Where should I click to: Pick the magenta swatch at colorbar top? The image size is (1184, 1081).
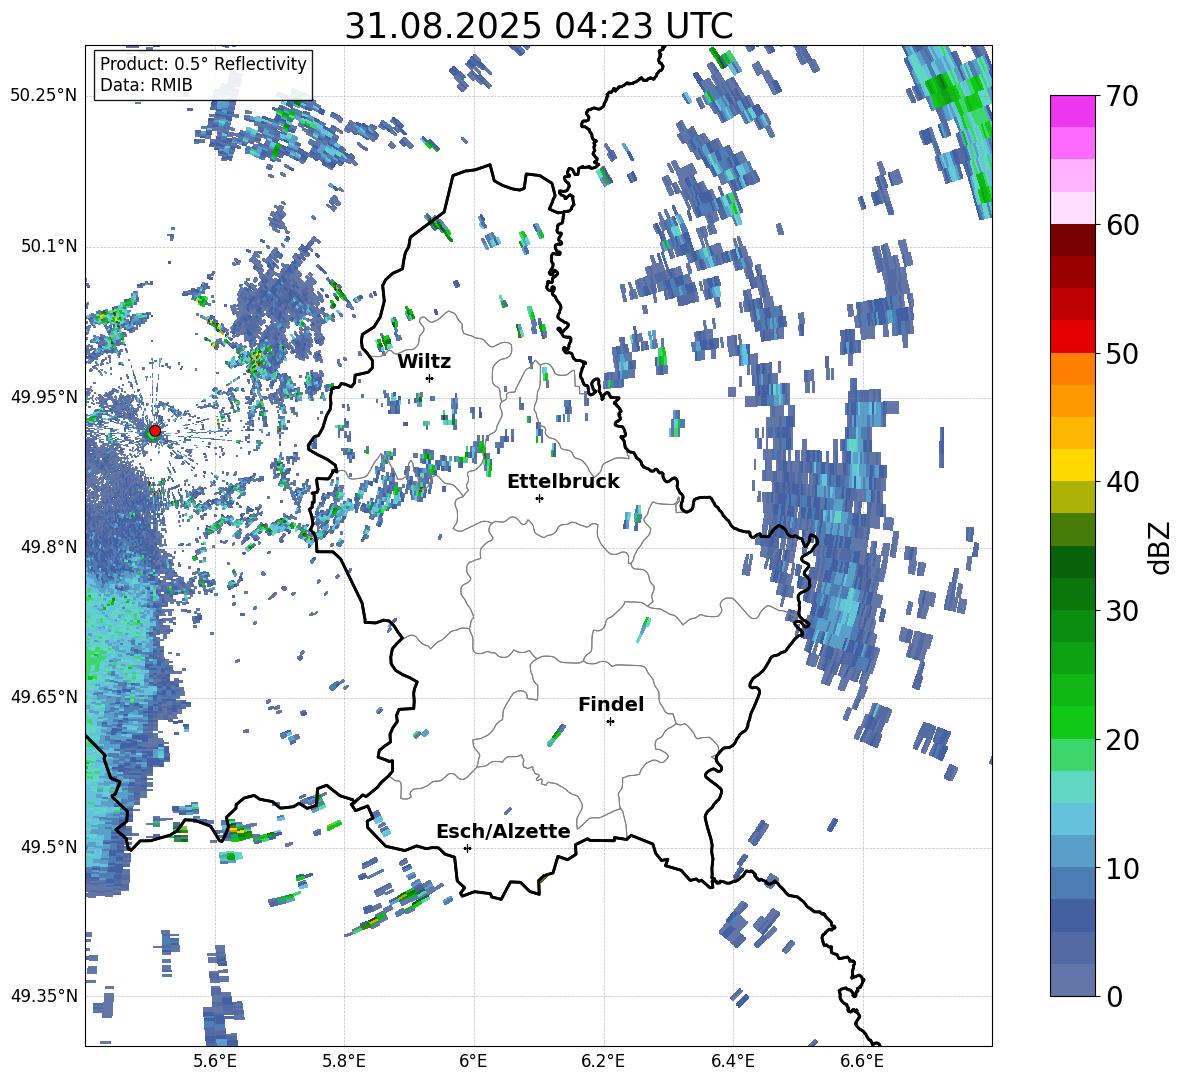click(x=1072, y=112)
